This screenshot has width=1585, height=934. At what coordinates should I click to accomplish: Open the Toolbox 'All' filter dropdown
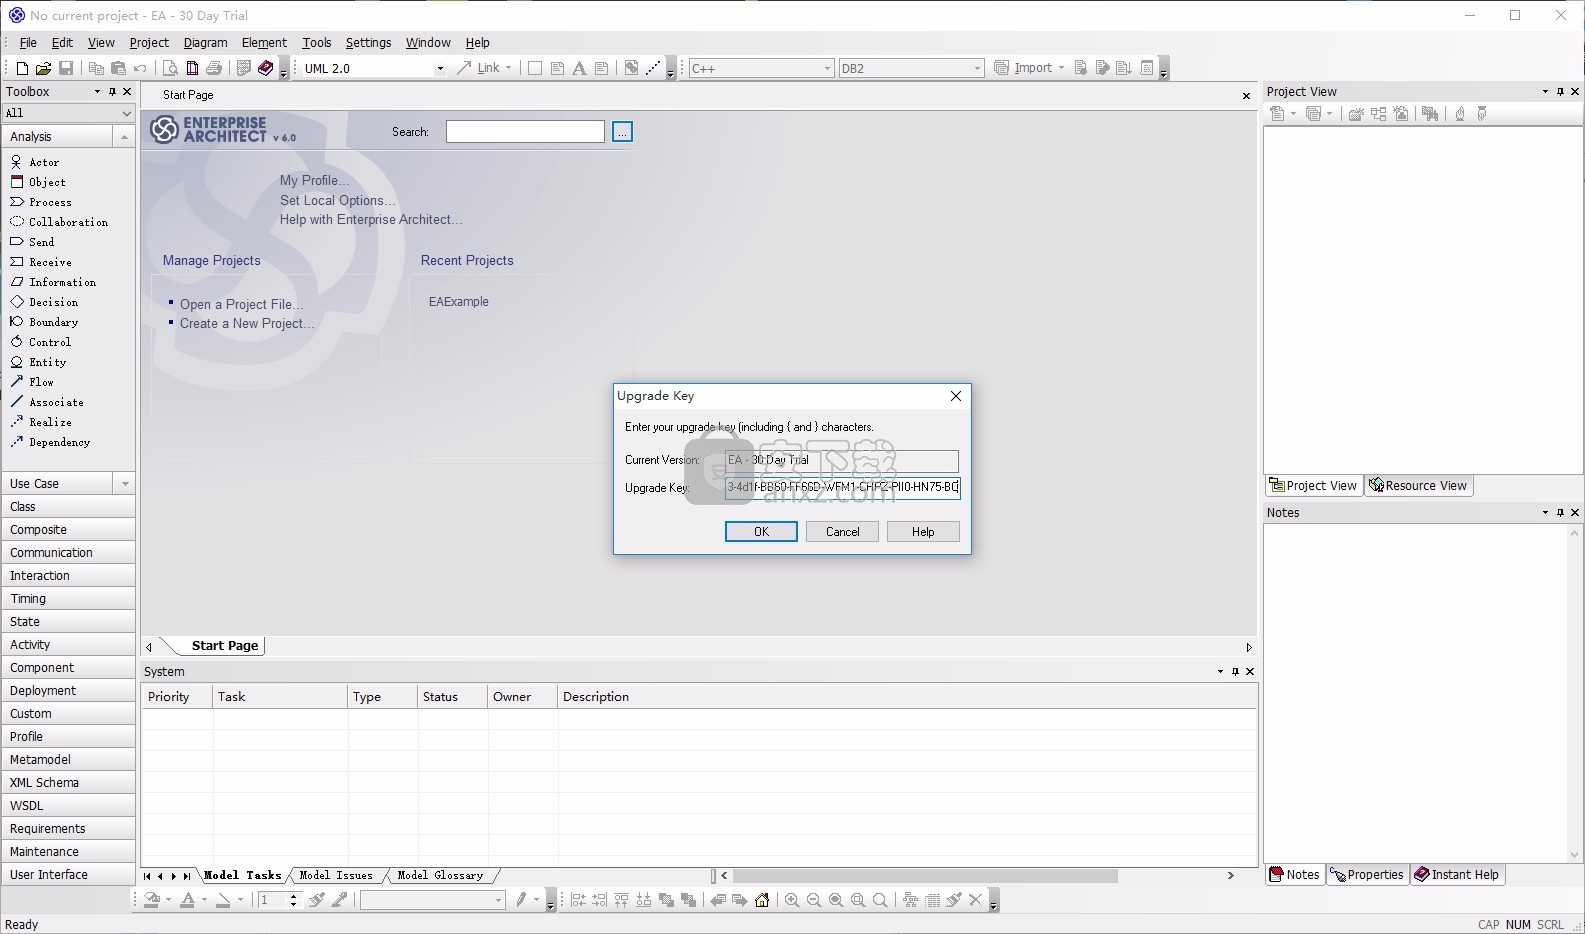[x=126, y=113]
